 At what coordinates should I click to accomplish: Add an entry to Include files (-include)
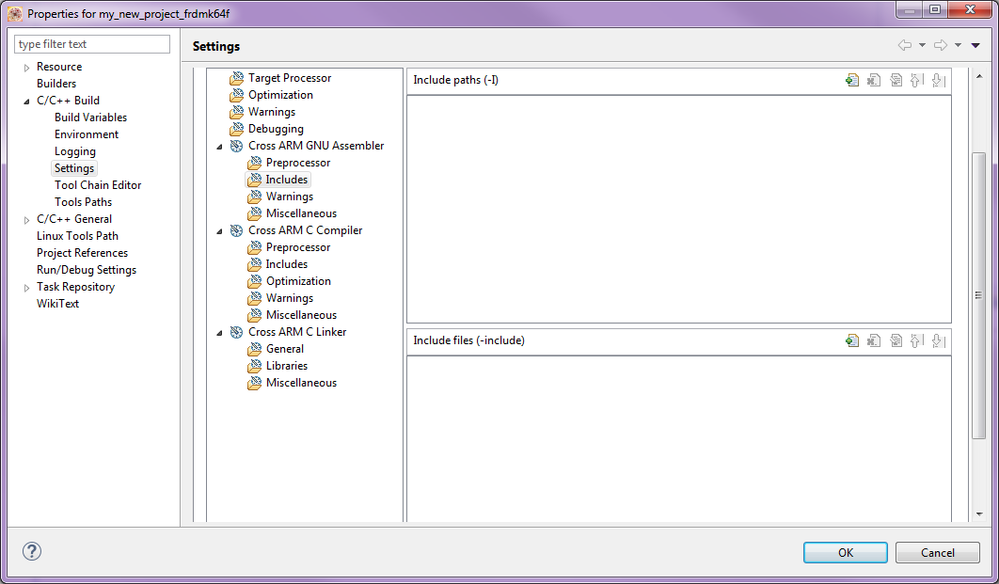pos(852,341)
